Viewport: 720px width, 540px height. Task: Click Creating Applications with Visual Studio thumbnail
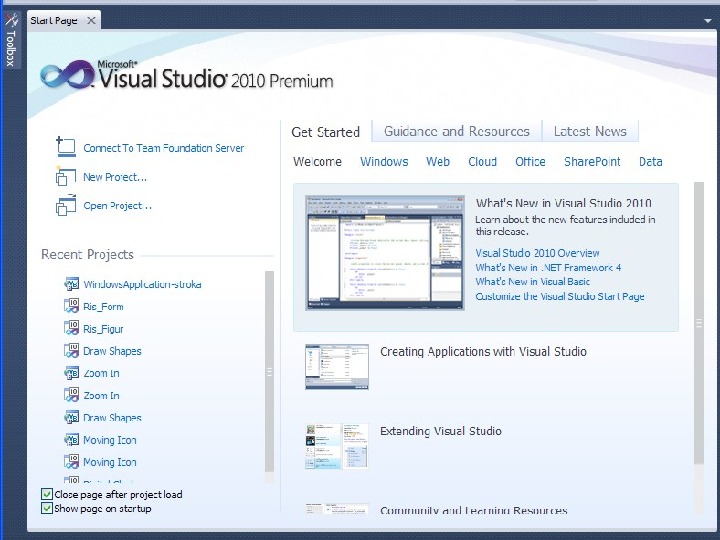(337, 367)
